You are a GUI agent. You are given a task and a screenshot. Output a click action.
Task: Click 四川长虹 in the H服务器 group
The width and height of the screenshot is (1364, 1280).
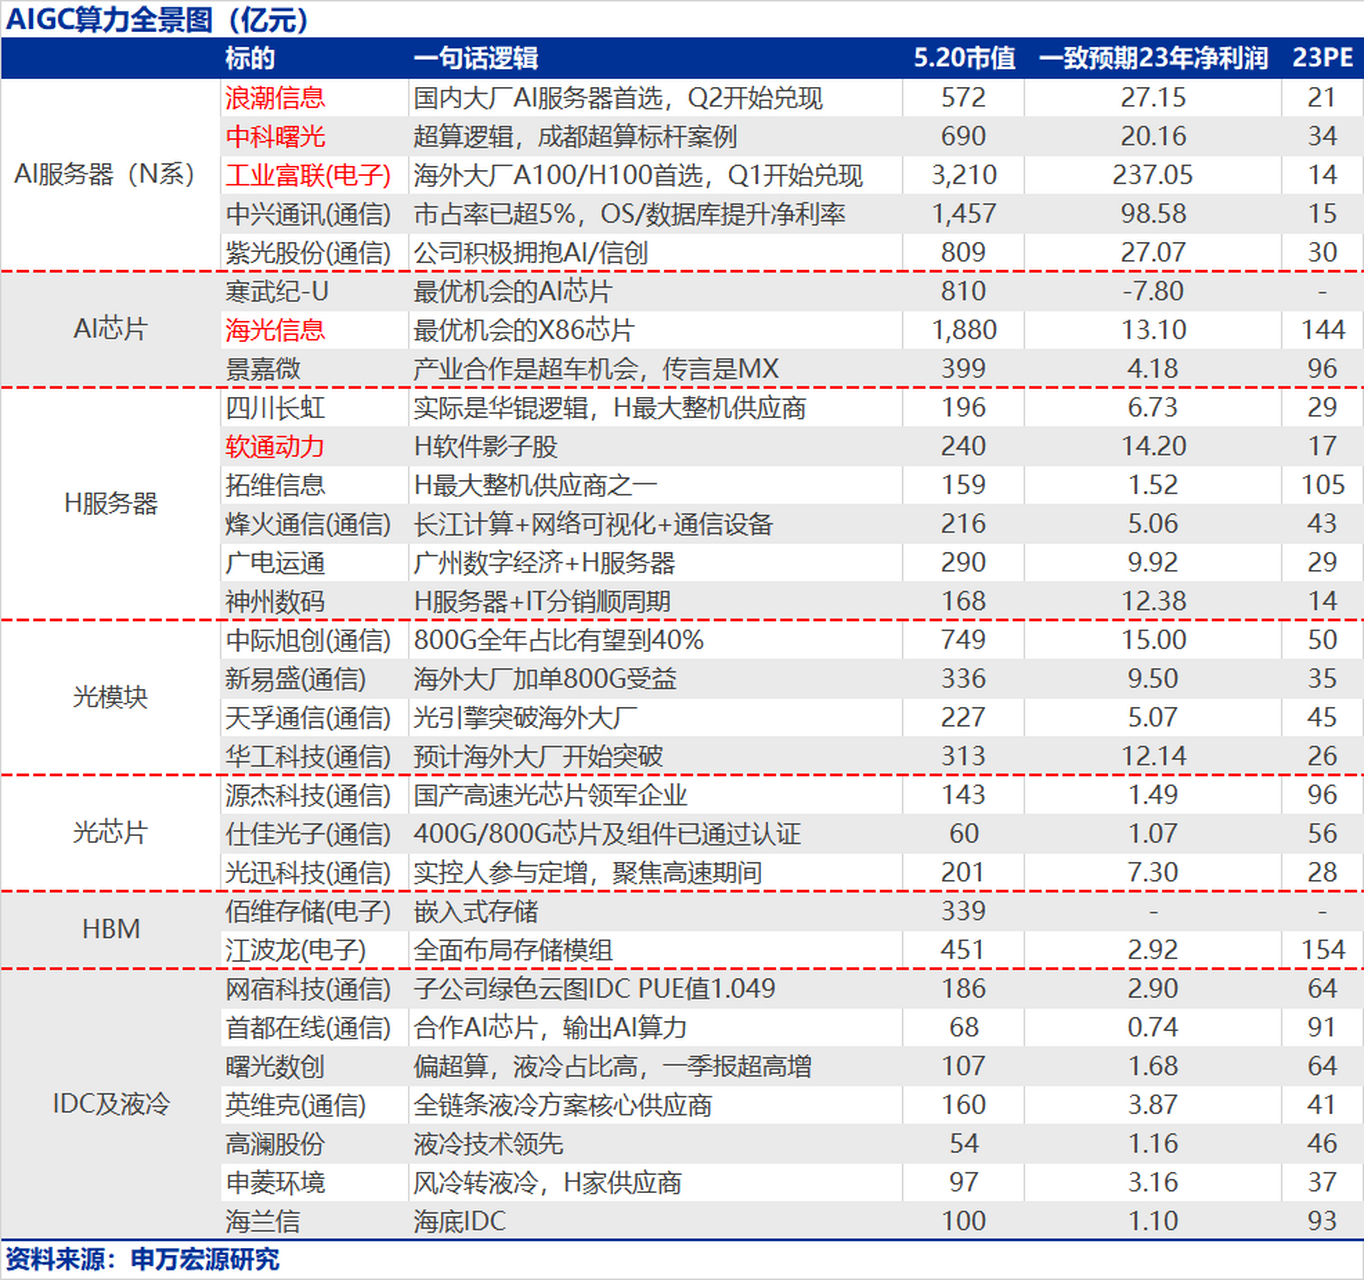(x=275, y=408)
